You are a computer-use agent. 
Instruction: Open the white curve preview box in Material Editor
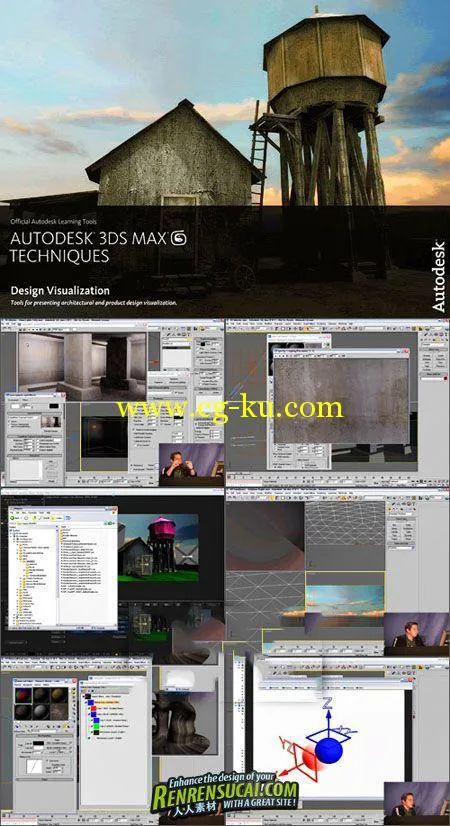34,765
